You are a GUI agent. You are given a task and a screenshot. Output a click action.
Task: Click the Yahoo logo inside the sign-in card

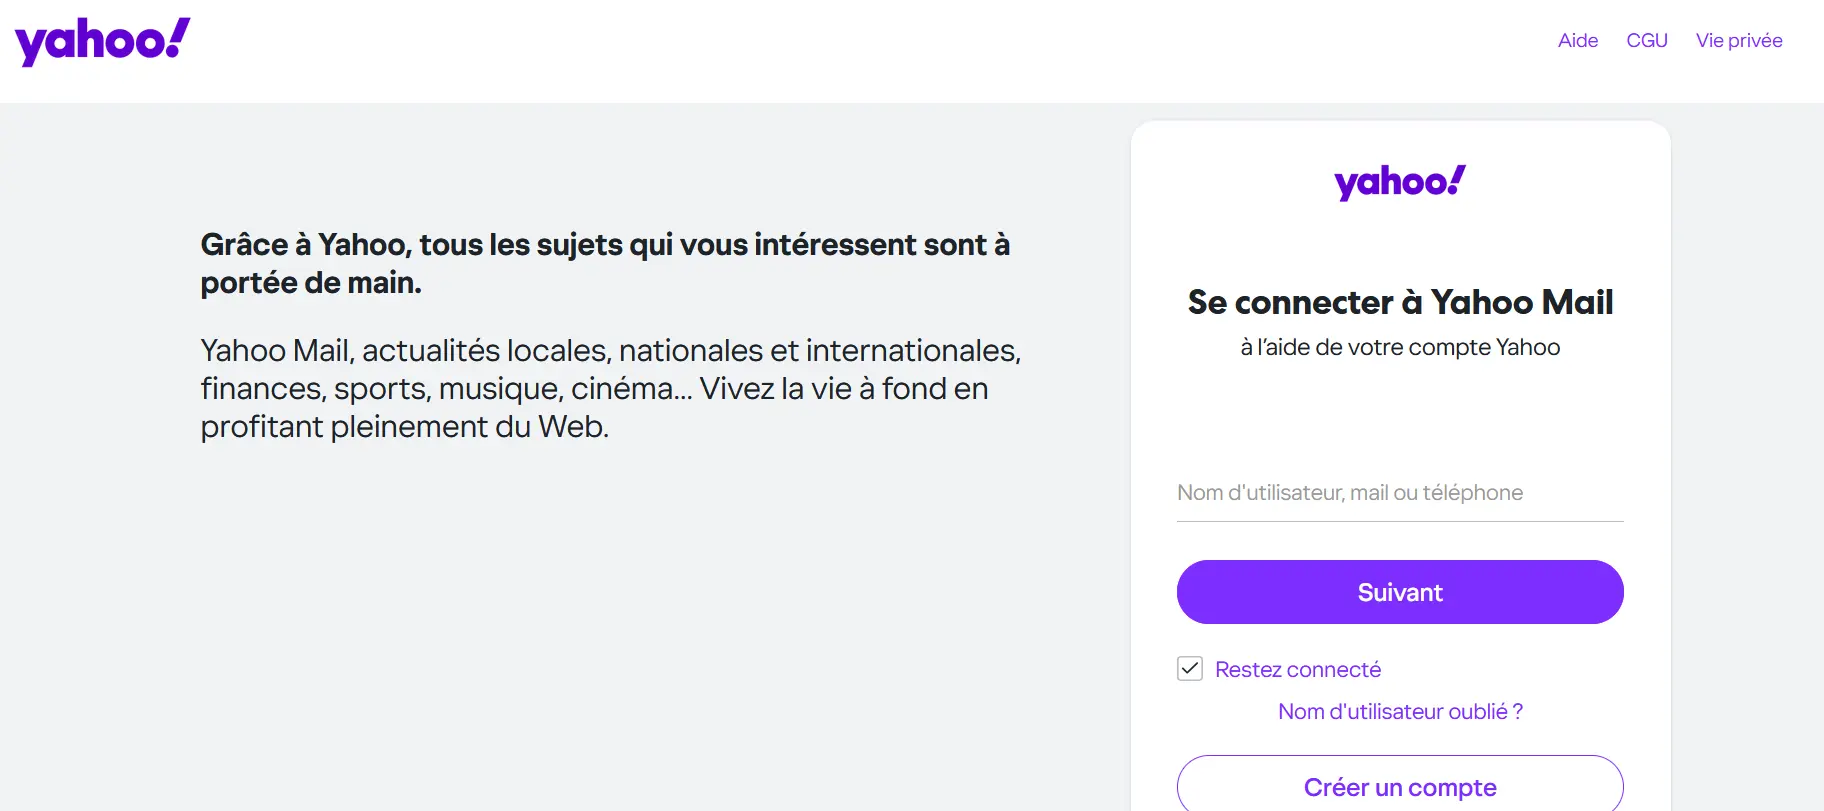pyautogui.click(x=1400, y=182)
